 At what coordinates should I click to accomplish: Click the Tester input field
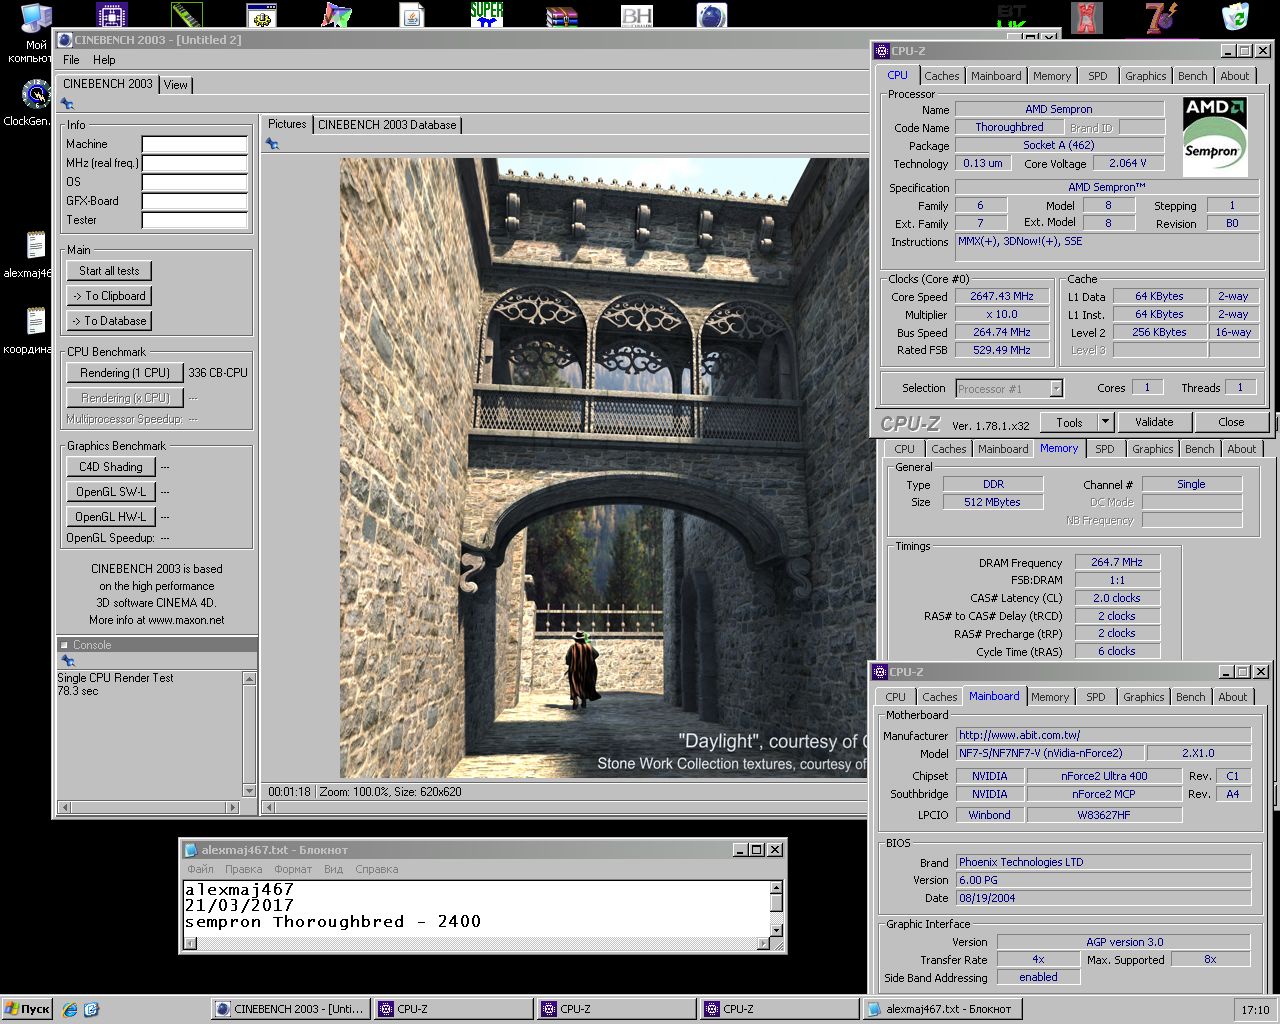(x=194, y=221)
